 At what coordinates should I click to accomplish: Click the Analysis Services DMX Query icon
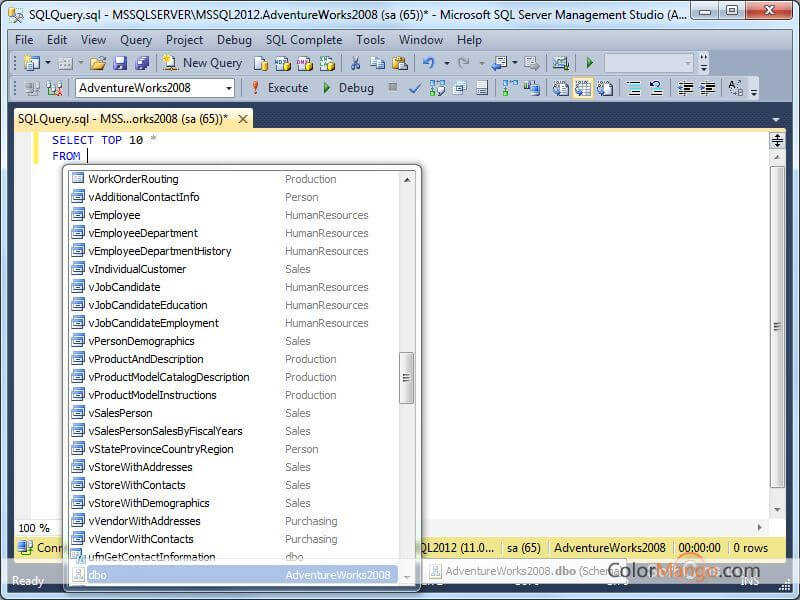coord(305,63)
